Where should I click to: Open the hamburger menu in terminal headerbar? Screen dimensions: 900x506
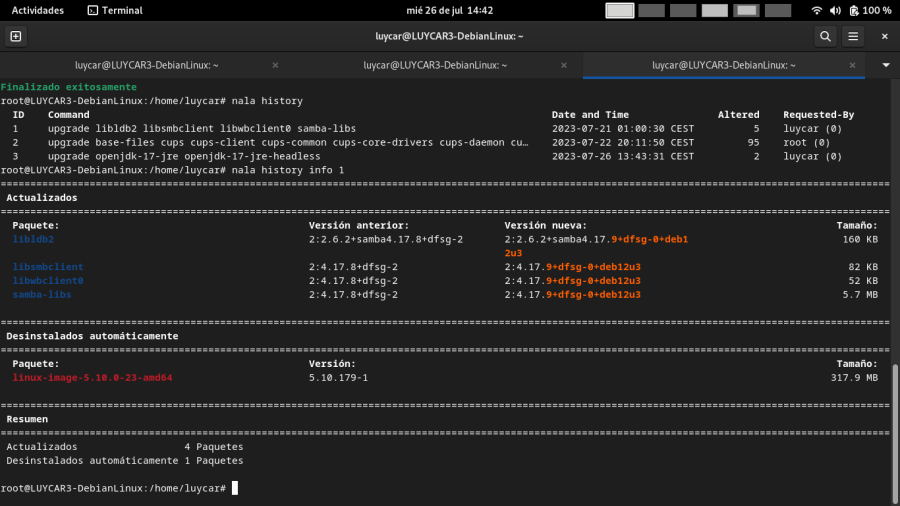click(853, 36)
